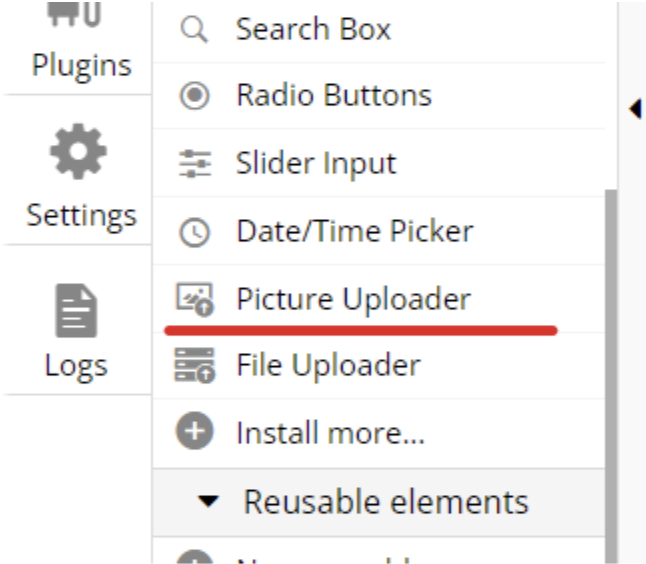Open the Logs tab label
Screen dimensions: 646x564
point(76,365)
